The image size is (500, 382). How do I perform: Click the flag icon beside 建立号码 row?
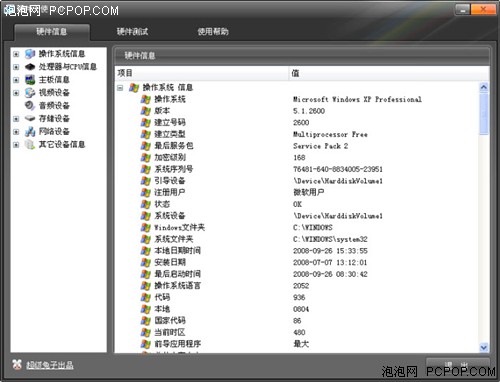pos(146,122)
